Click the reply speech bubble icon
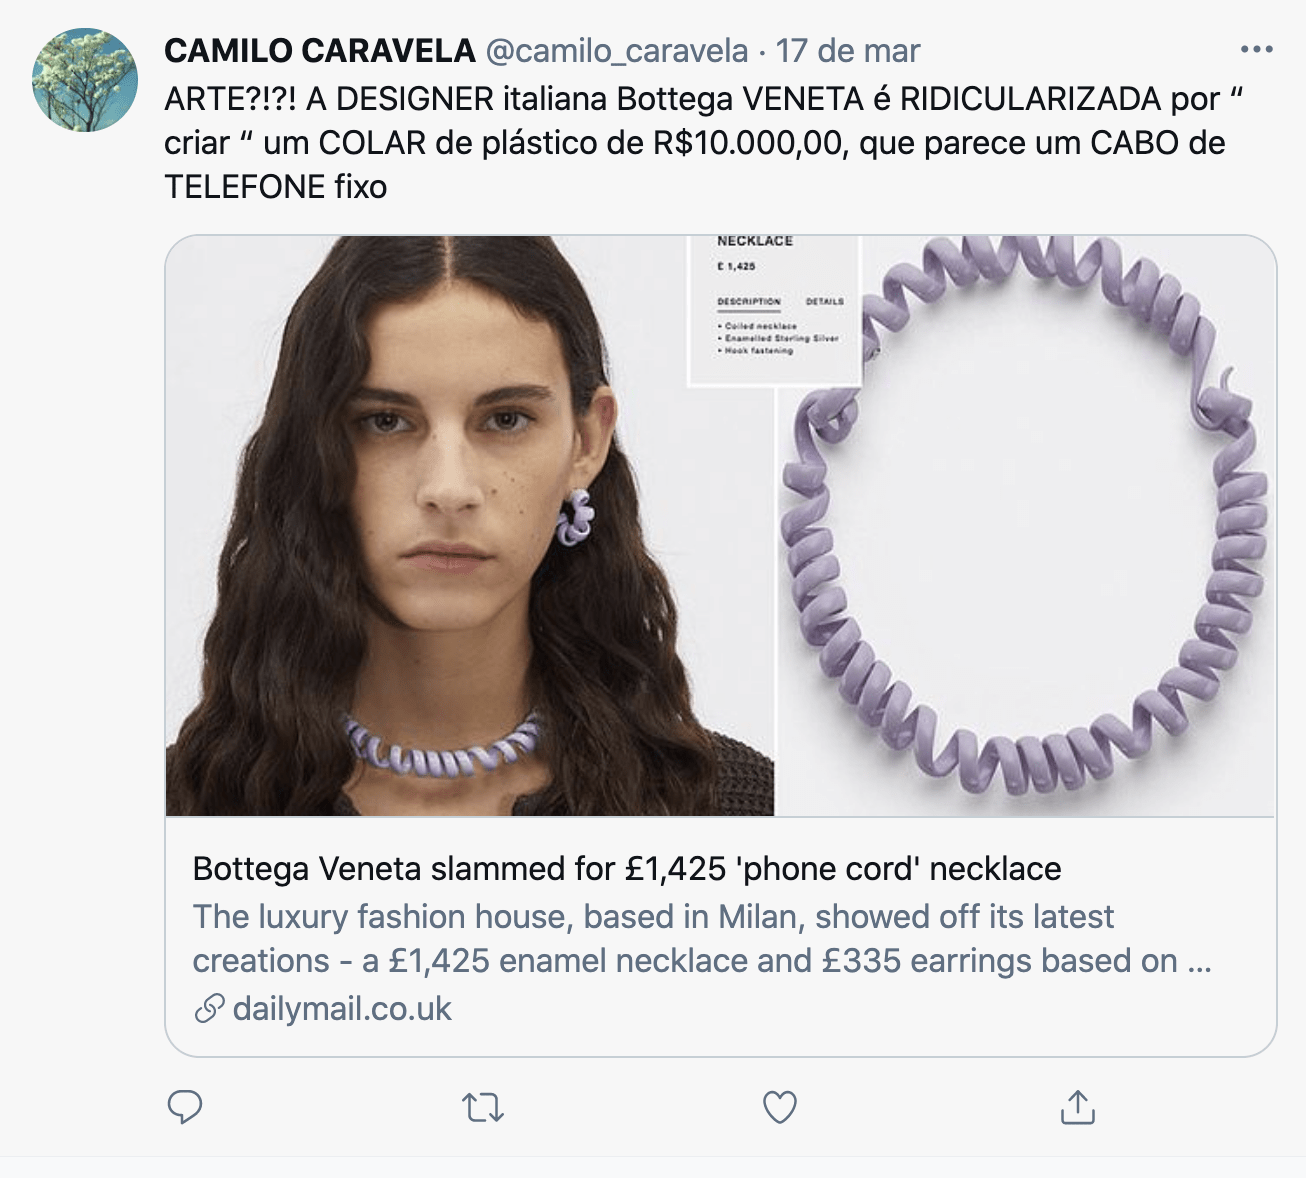 point(185,1108)
